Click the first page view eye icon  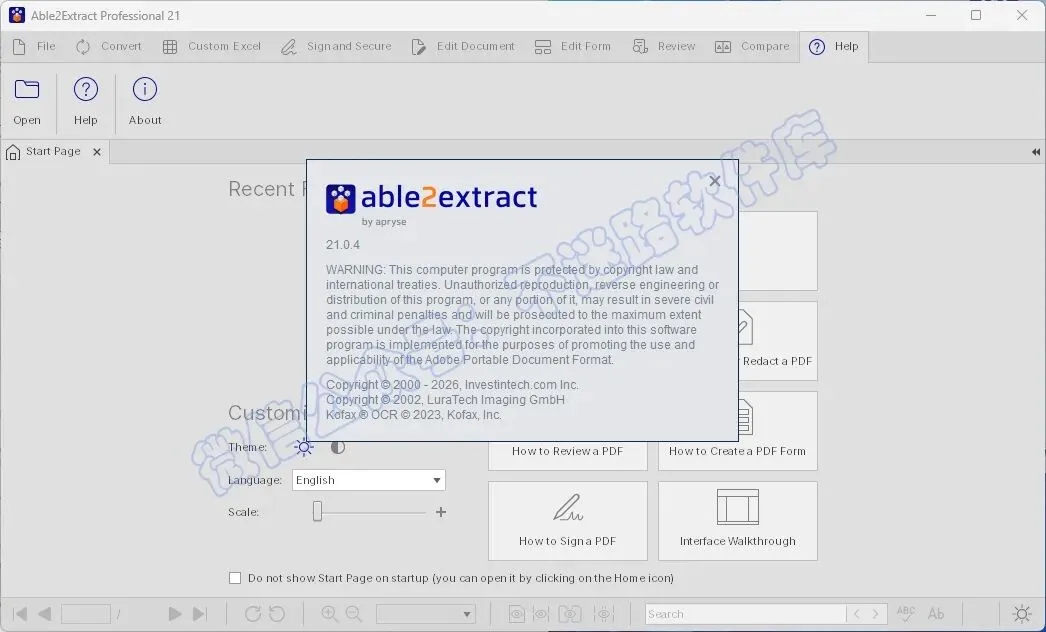(x=517, y=614)
